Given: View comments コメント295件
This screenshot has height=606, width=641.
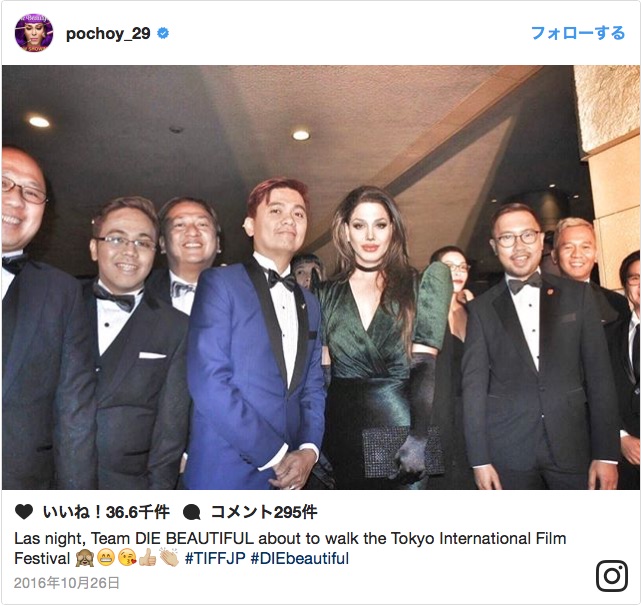Looking at the screenshot, I should [264, 512].
